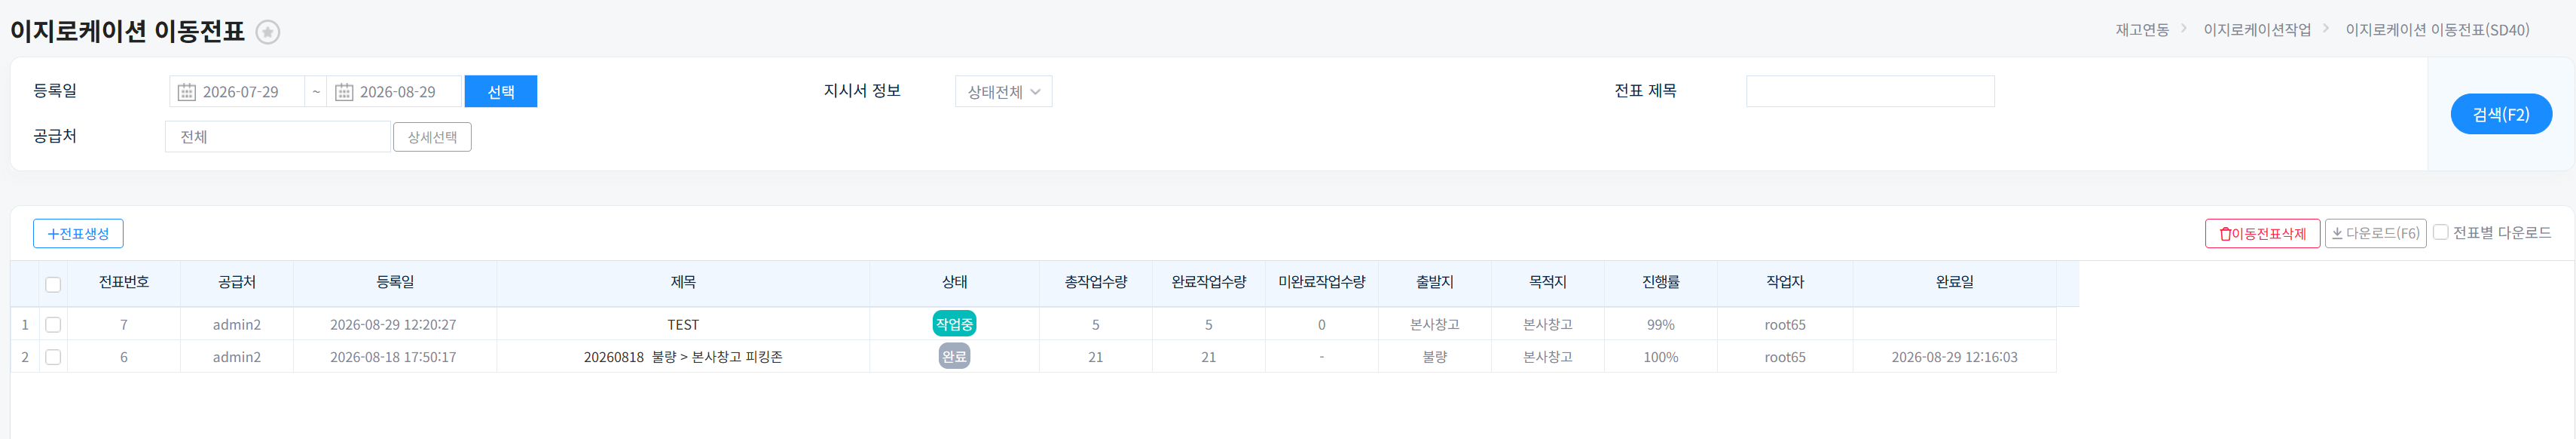
Task: Open the TEST slip title link
Action: [x=683, y=325]
